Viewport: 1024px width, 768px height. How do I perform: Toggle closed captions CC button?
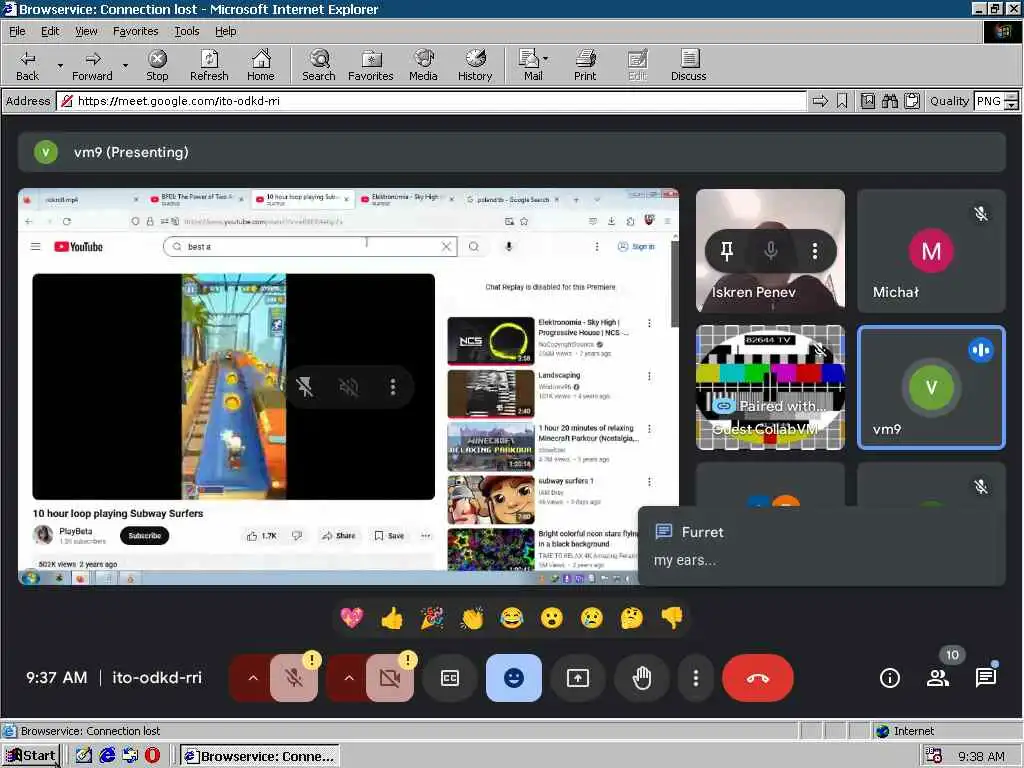(450, 678)
